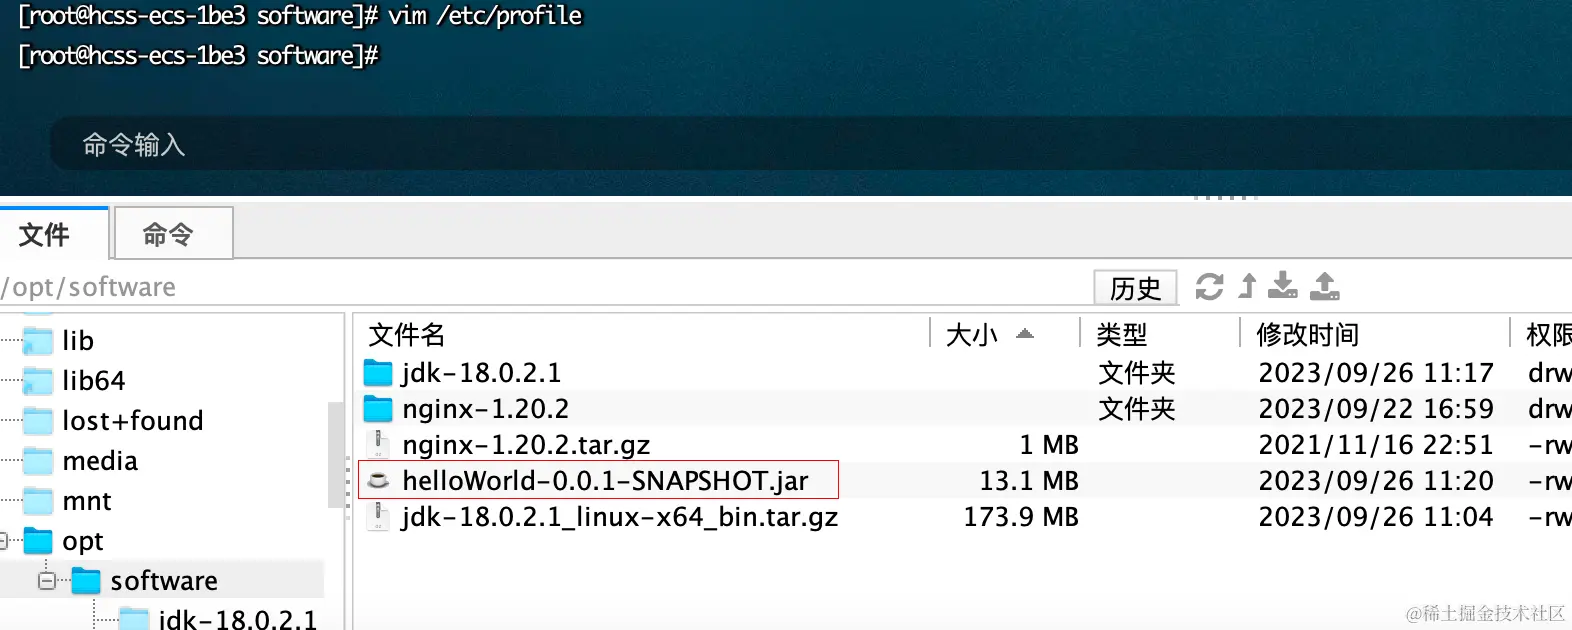Click date 2023/09/26 11:17
The width and height of the screenshot is (1572, 630).
click(1376, 373)
